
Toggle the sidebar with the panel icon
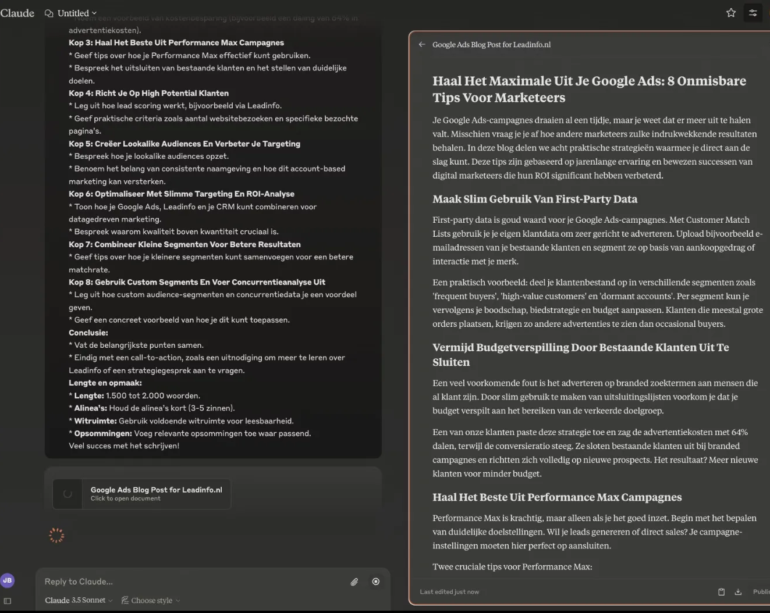tap(7, 601)
